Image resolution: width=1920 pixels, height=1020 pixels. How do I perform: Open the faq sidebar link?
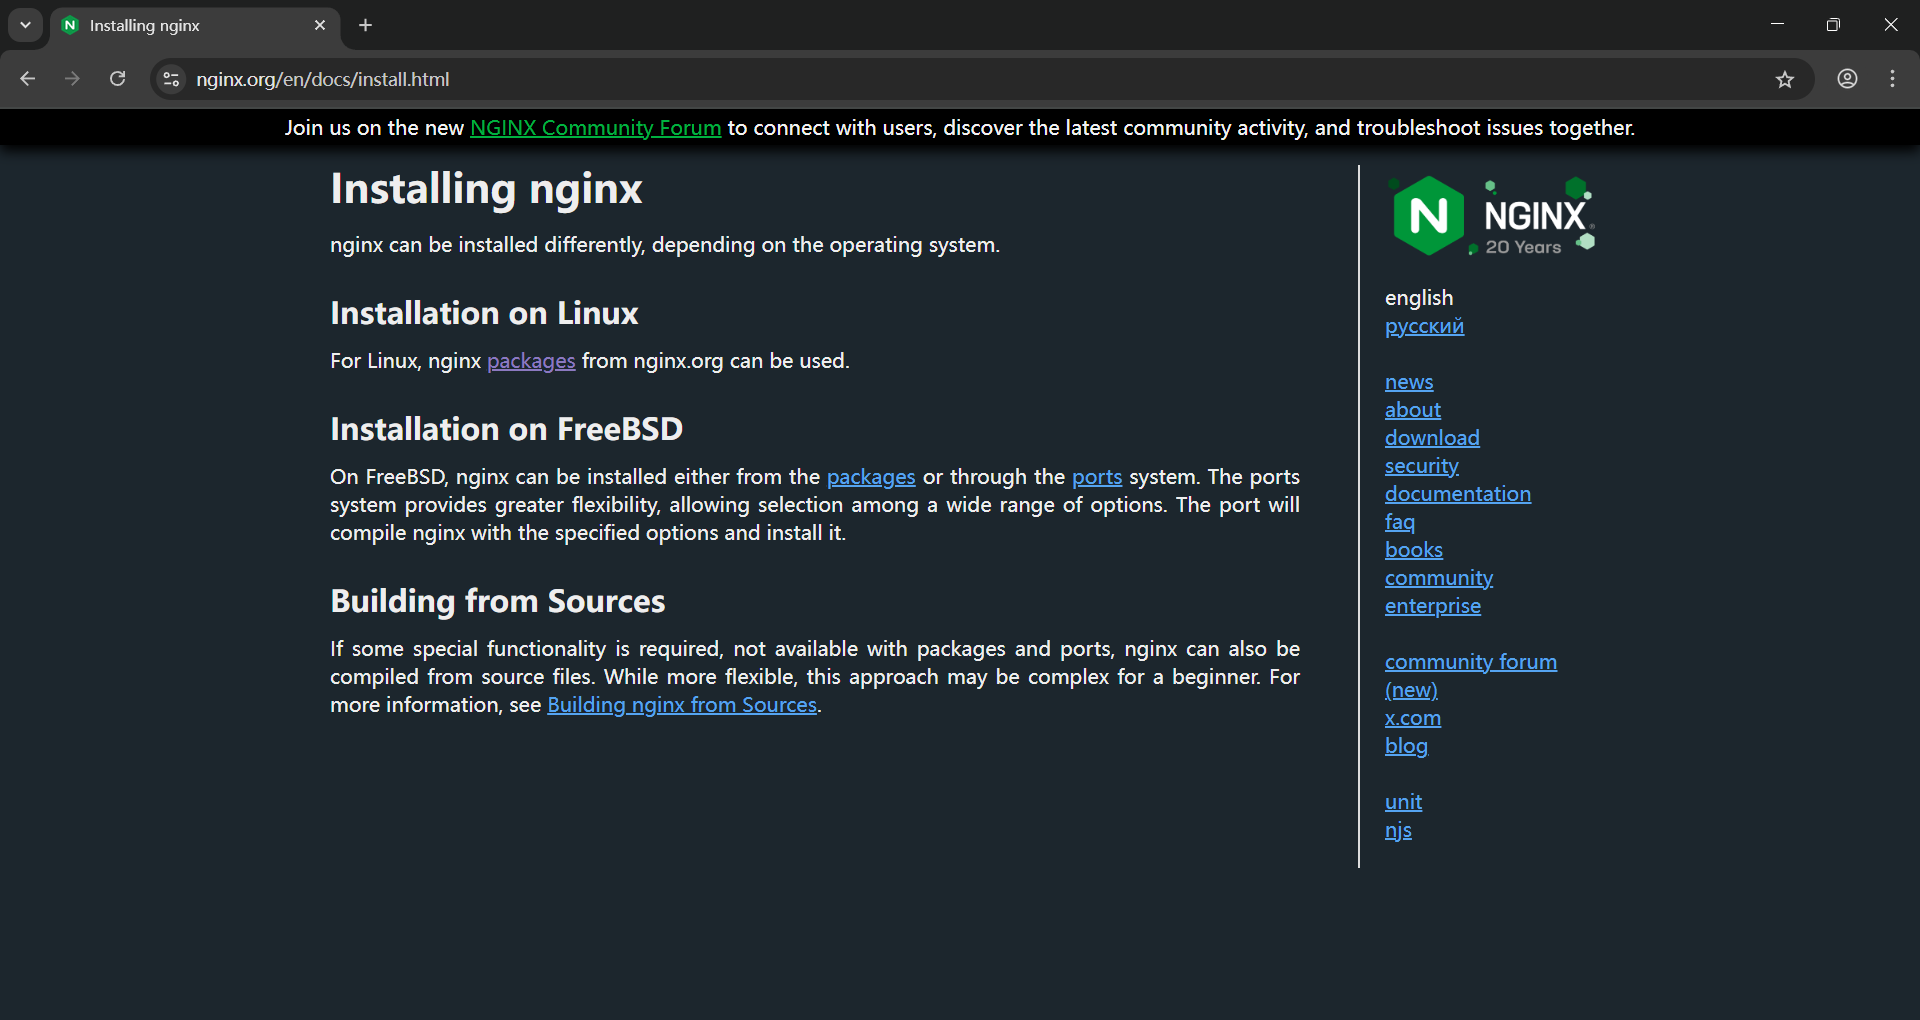(x=1400, y=522)
